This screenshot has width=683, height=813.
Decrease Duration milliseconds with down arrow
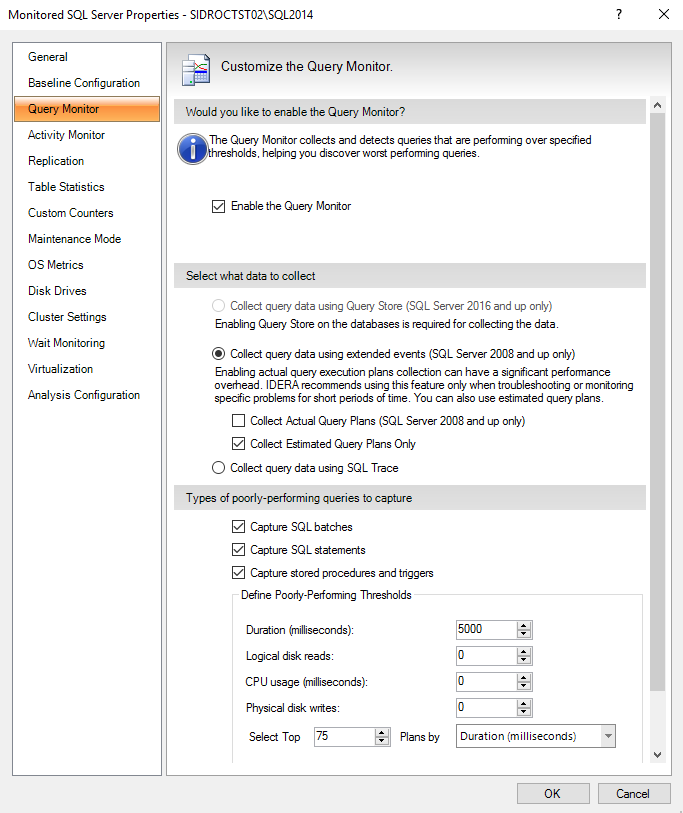(524, 634)
